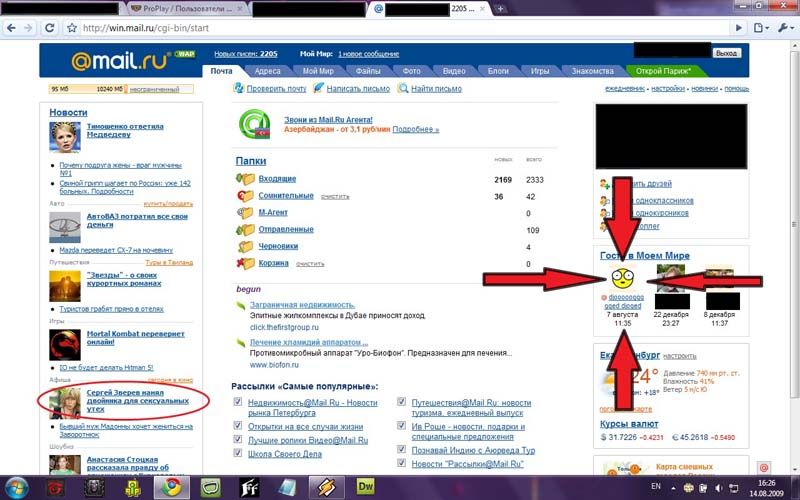
Task: Click Chrome icon in the taskbar
Action: (x=172, y=487)
